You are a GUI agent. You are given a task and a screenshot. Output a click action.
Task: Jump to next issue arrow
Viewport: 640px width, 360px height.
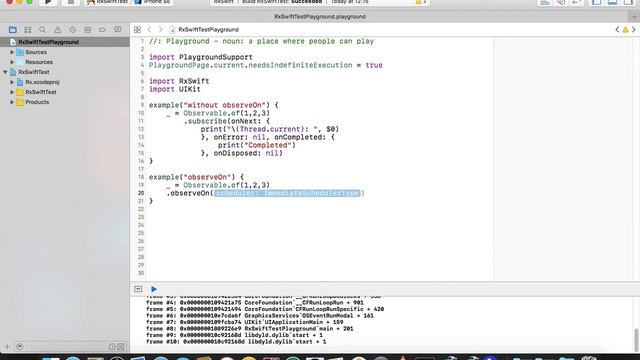tap(634, 29)
